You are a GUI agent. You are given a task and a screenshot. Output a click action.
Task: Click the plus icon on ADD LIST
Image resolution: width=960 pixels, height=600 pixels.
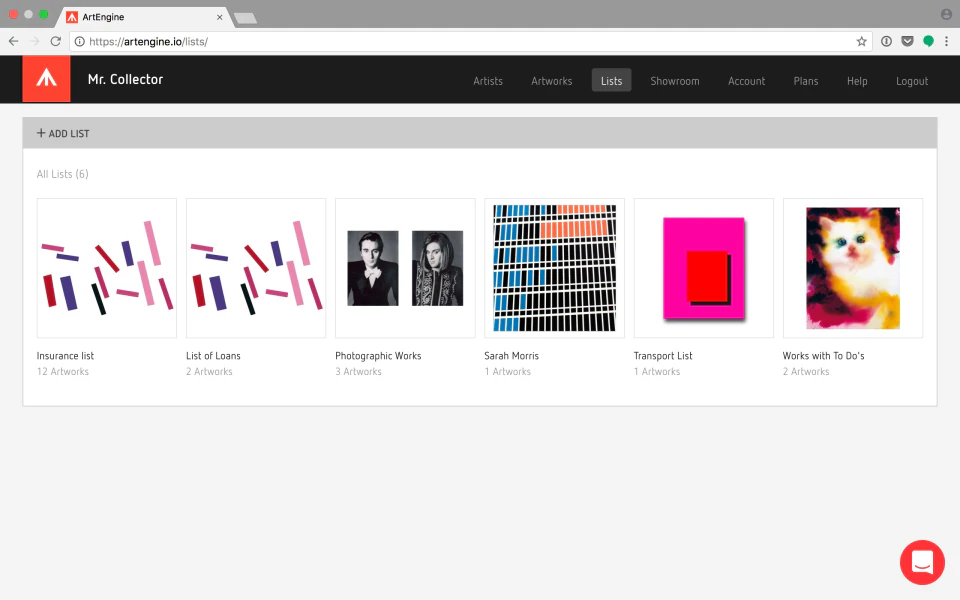point(42,132)
